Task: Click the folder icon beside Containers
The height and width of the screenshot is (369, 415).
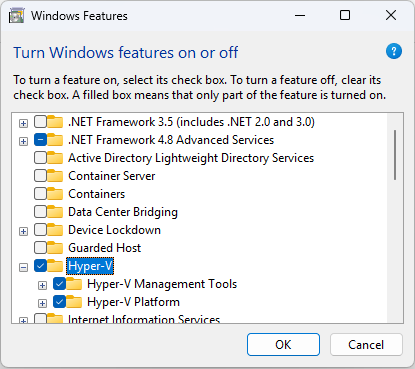Action: pyautogui.click(x=55, y=194)
